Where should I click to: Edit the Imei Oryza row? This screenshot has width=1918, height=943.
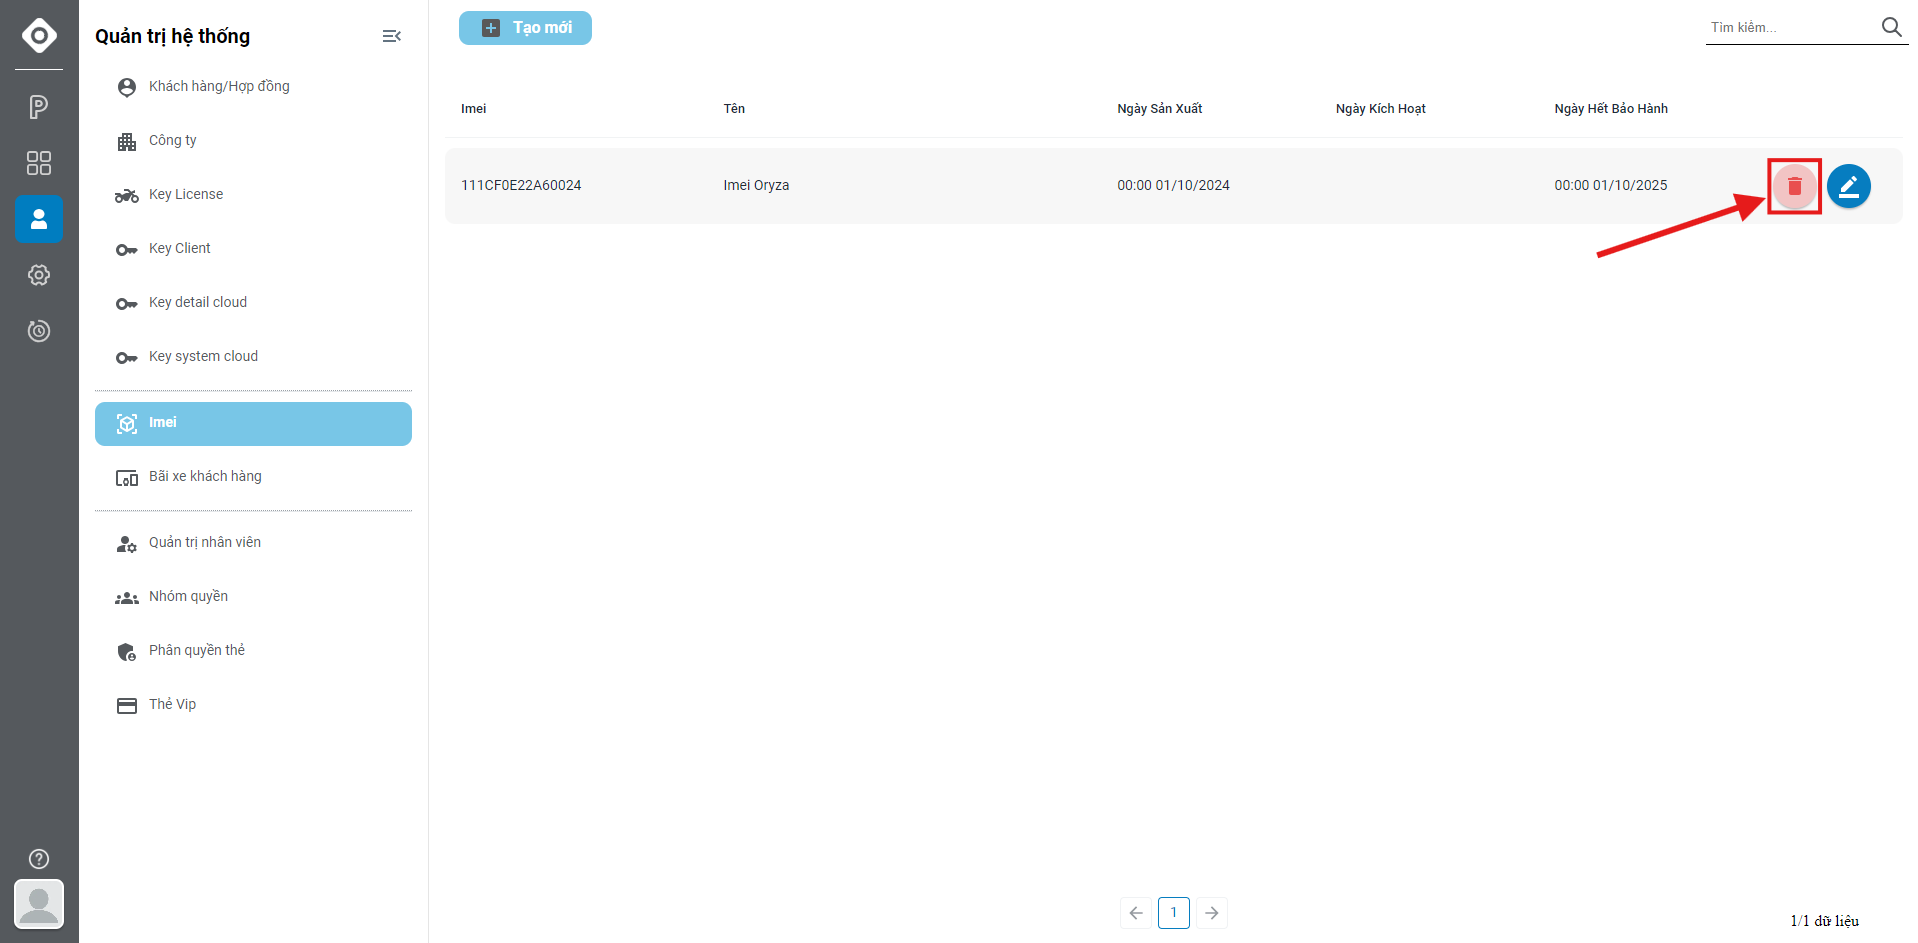[x=1849, y=186]
